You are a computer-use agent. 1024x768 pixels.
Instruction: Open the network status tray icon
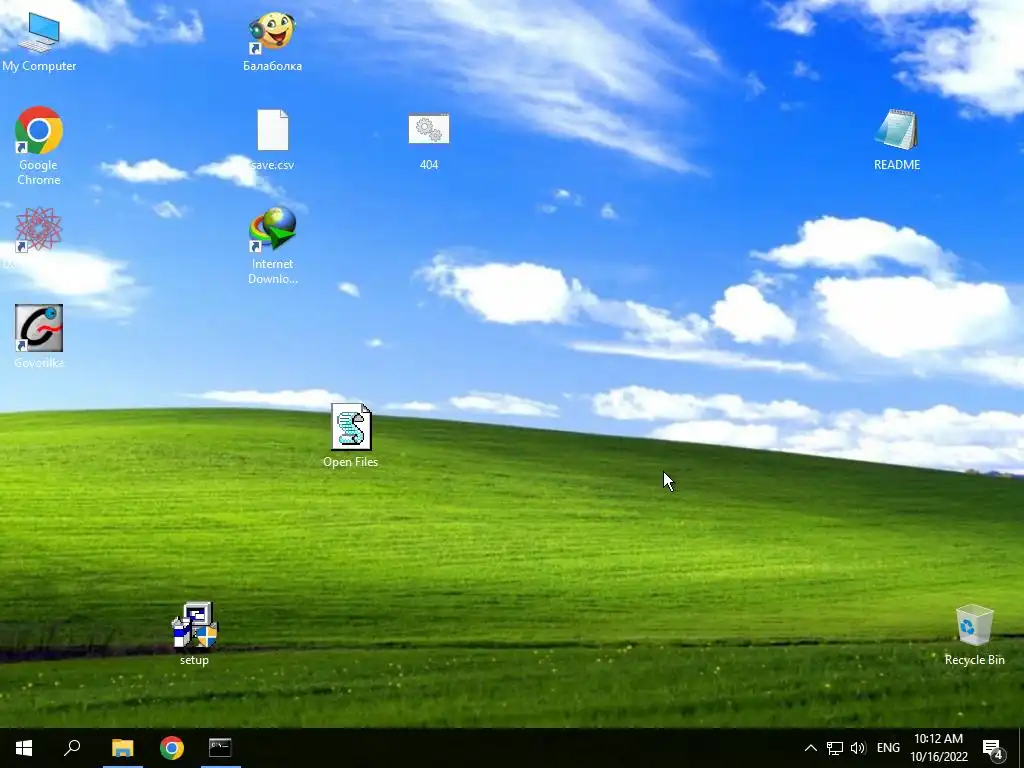835,748
